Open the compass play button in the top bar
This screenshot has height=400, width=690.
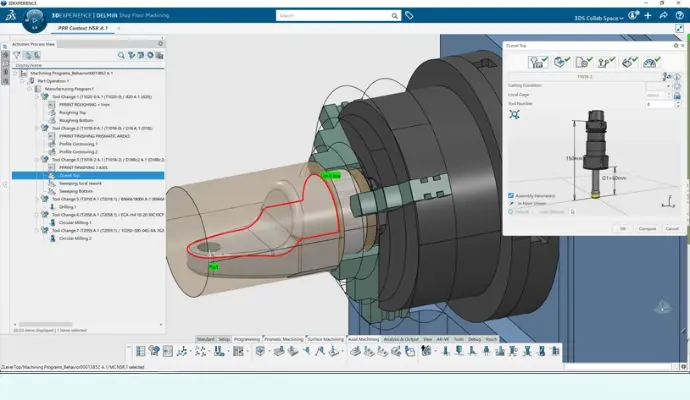[x=34, y=20]
